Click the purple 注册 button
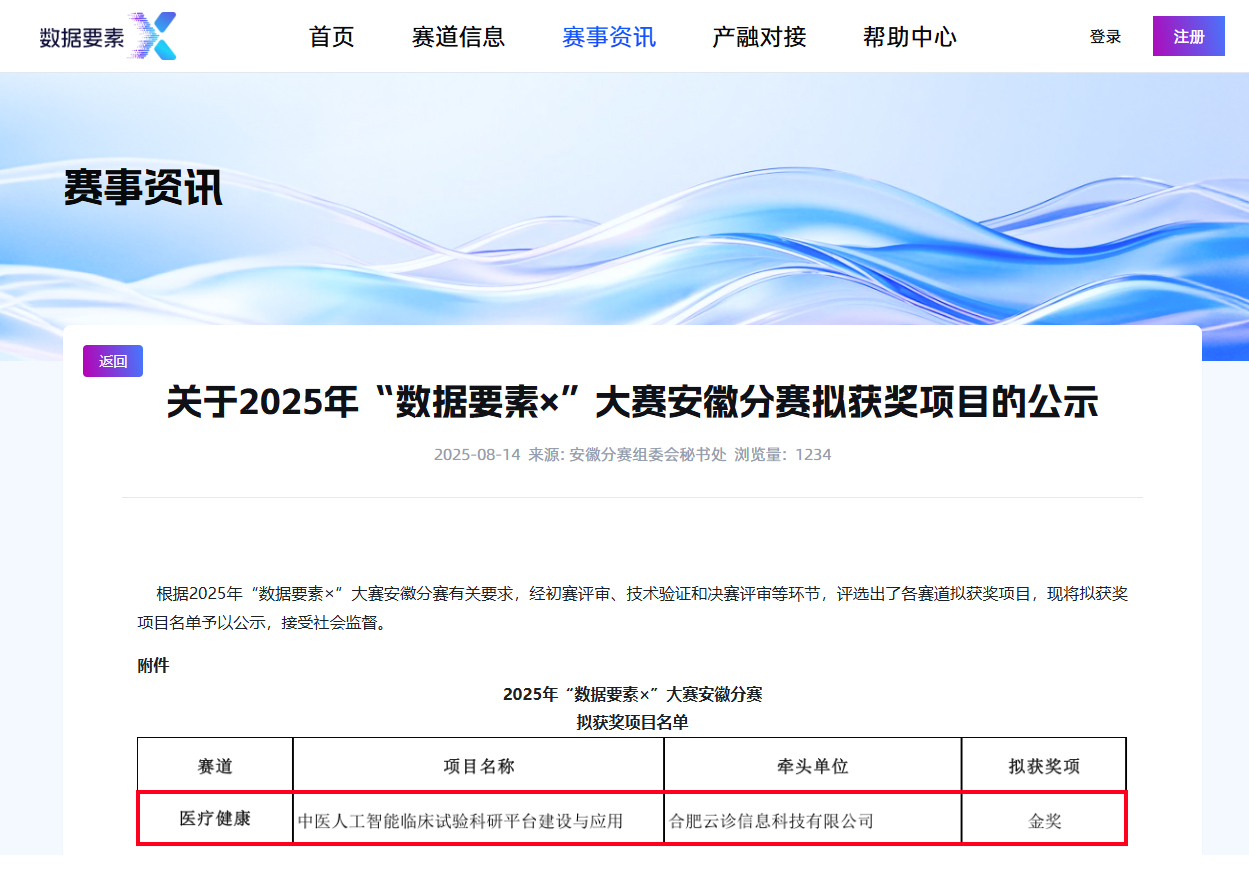The image size is (1249, 875). click(x=1189, y=36)
